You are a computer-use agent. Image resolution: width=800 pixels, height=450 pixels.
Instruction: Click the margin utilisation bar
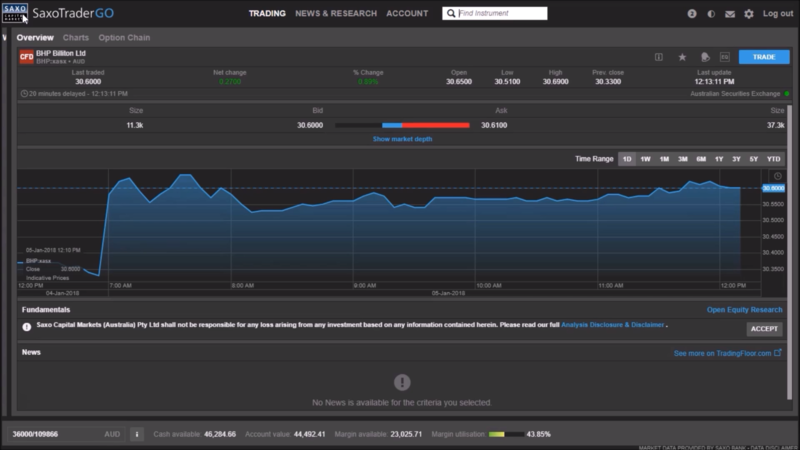click(x=506, y=434)
